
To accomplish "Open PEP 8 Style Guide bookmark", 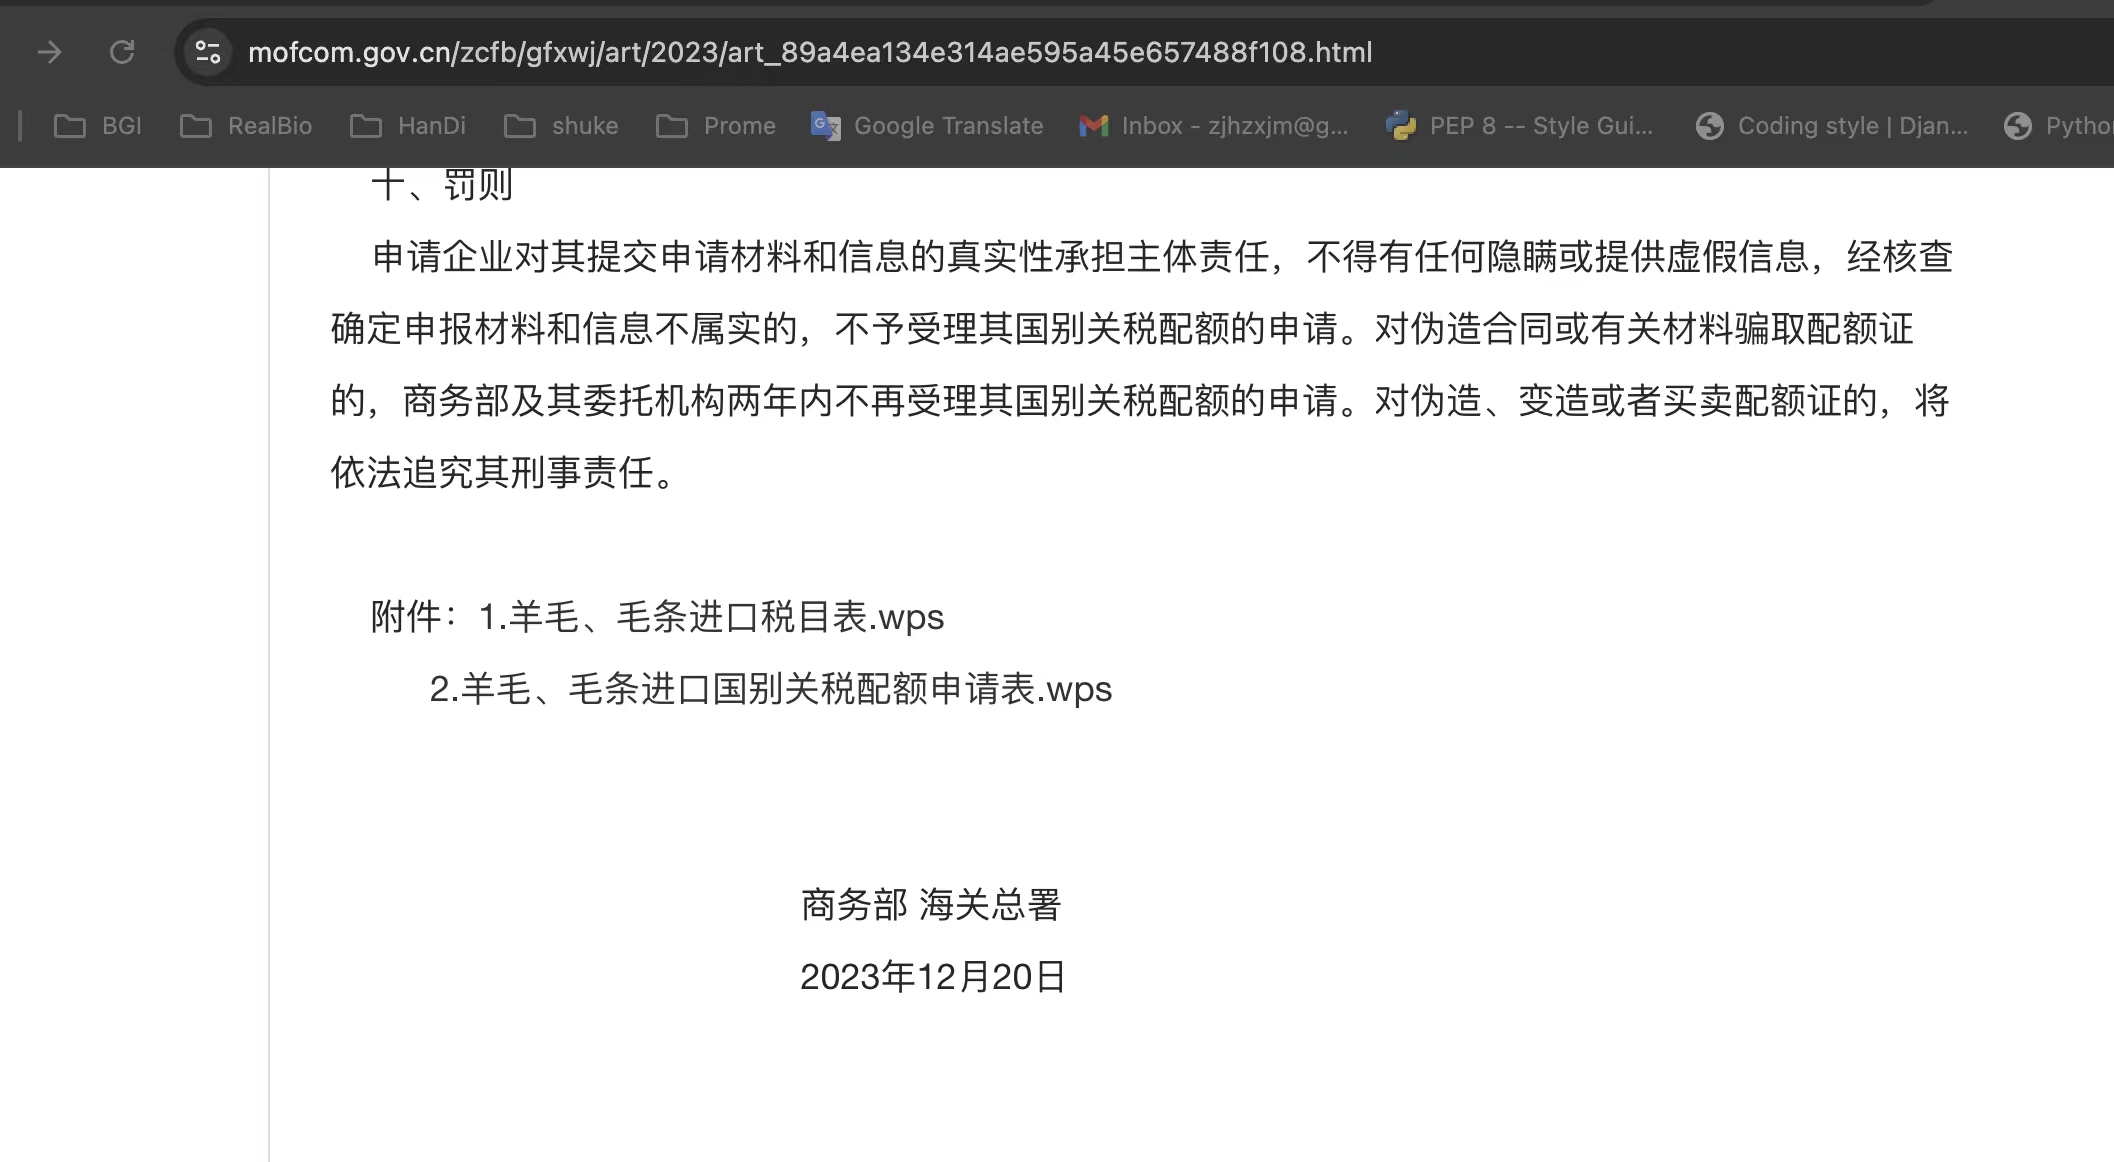I will [1520, 126].
